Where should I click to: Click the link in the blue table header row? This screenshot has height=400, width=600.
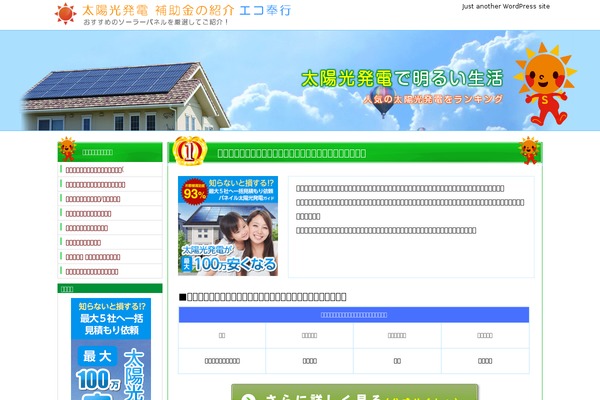tap(354, 315)
